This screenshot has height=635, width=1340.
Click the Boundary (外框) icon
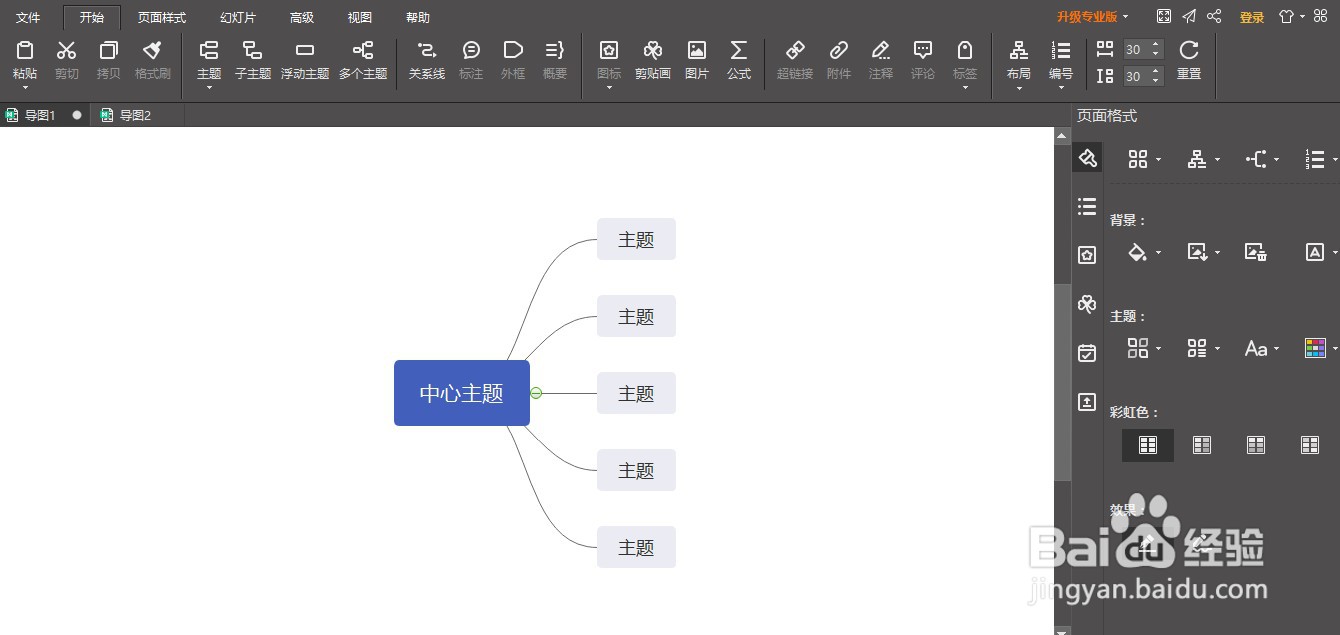[x=513, y=50]
